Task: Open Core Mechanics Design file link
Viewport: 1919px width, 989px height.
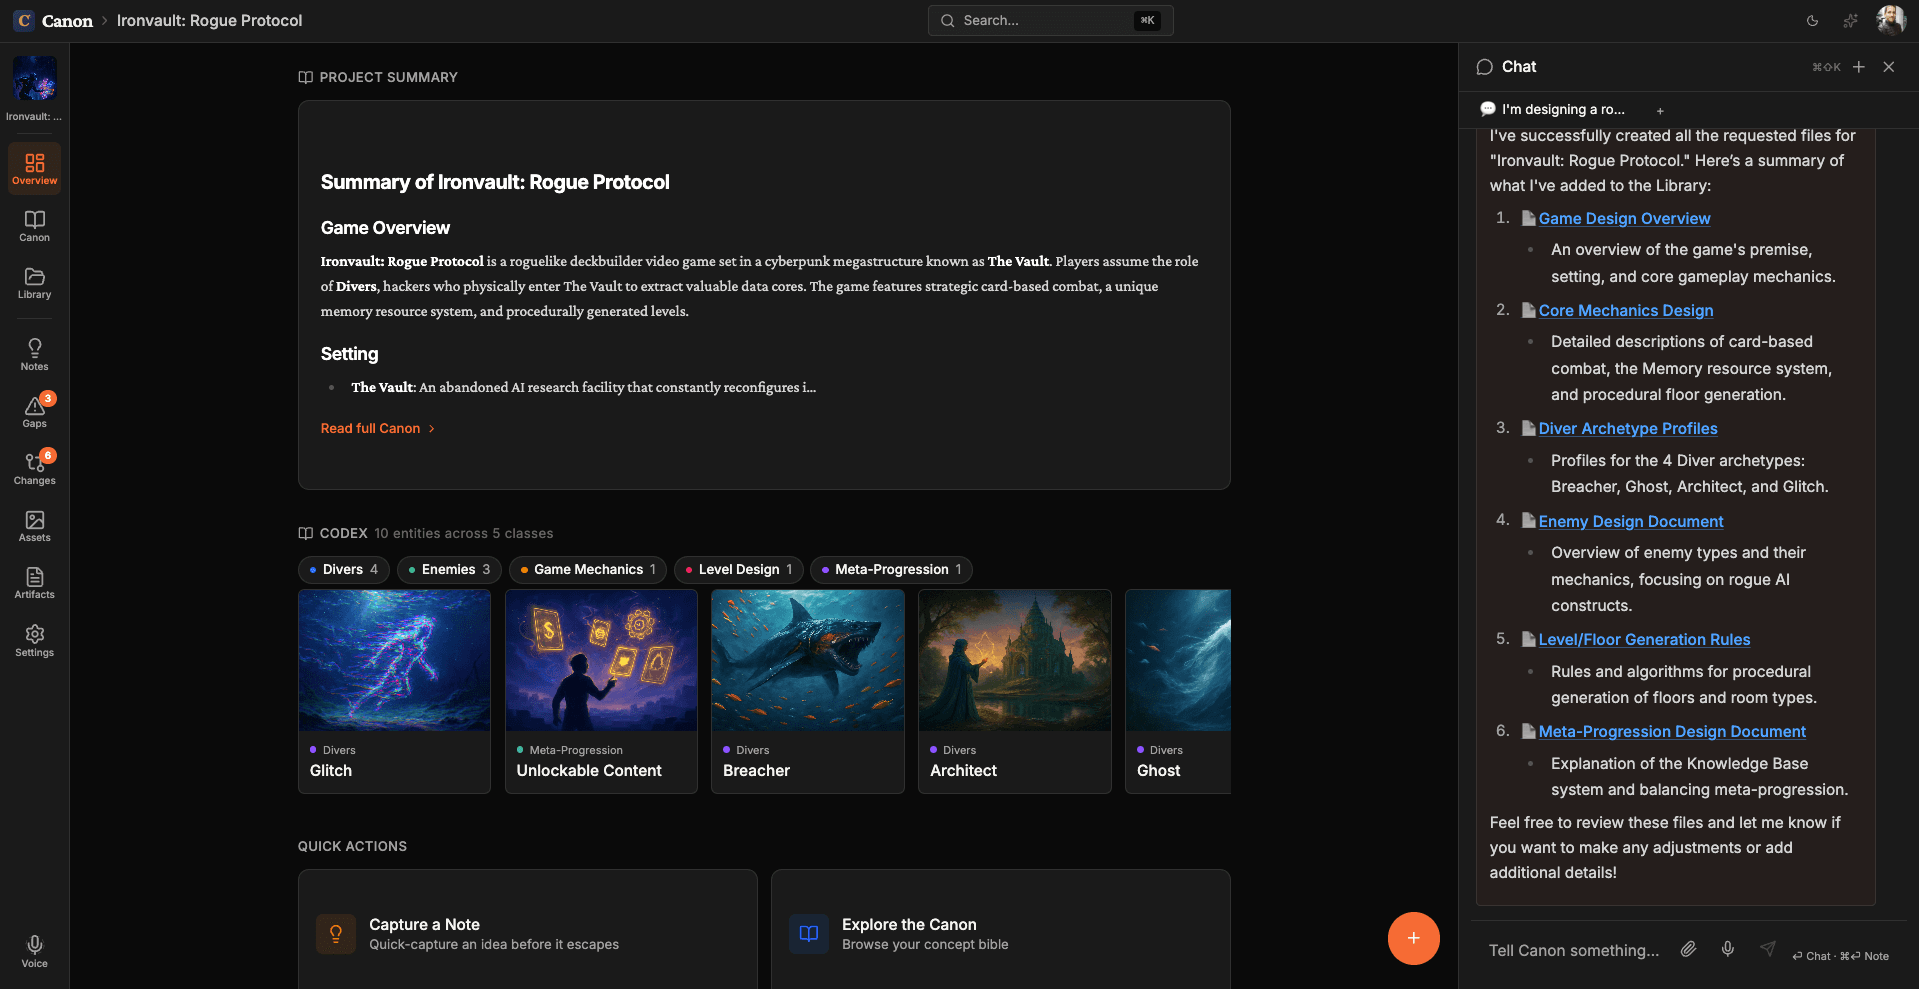Action: click(x=1626, y=310)
